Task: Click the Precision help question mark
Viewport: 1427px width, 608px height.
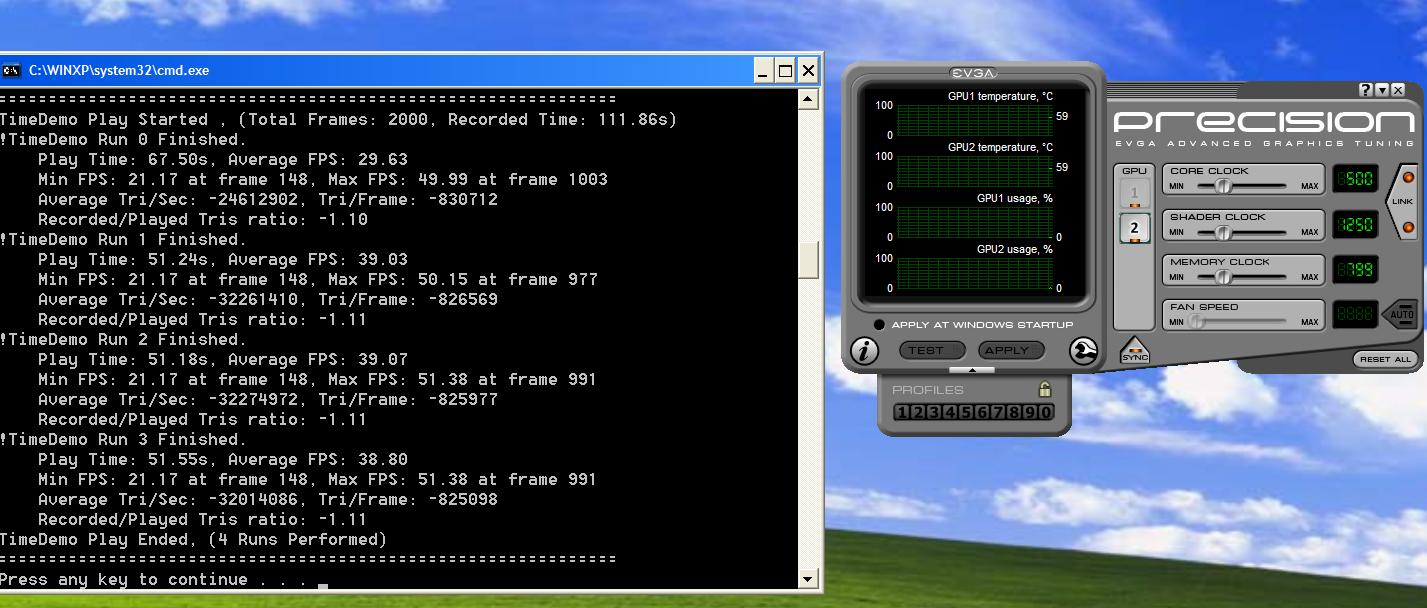Action: pyautogui.click(x=1366, y=90)
